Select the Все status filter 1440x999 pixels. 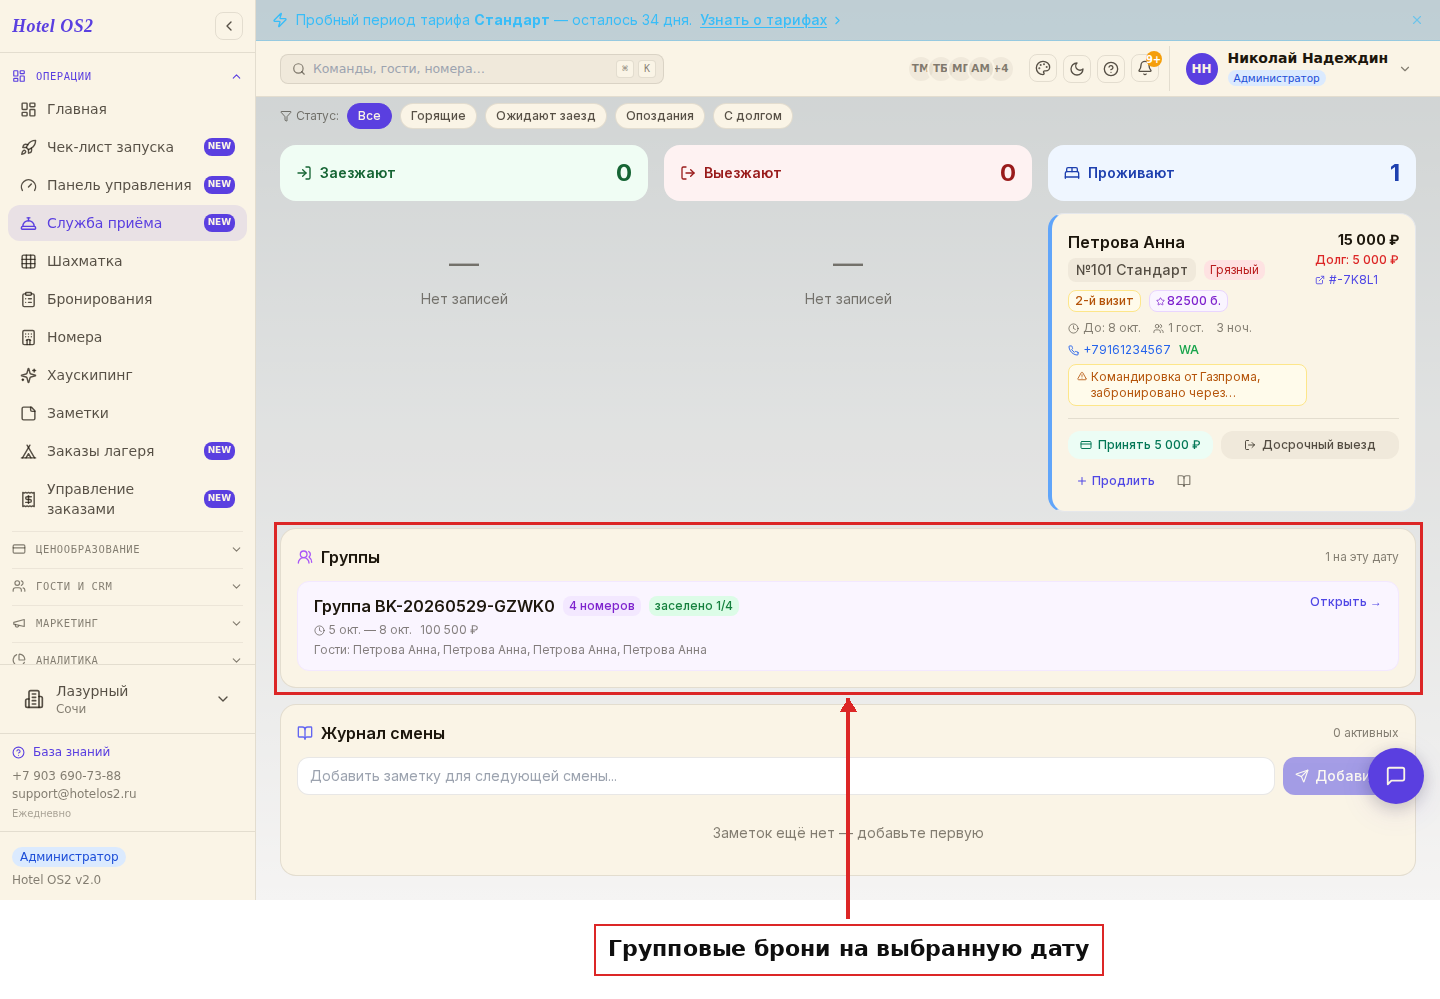click(x=369, y=116)
